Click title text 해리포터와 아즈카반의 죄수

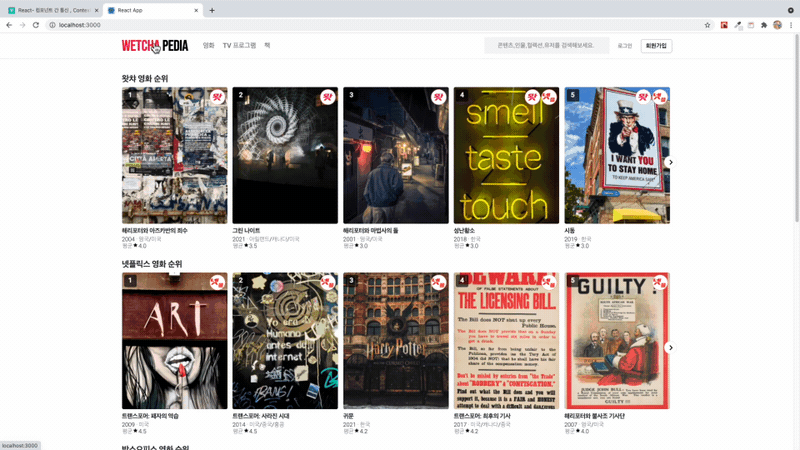coord(155,231)
